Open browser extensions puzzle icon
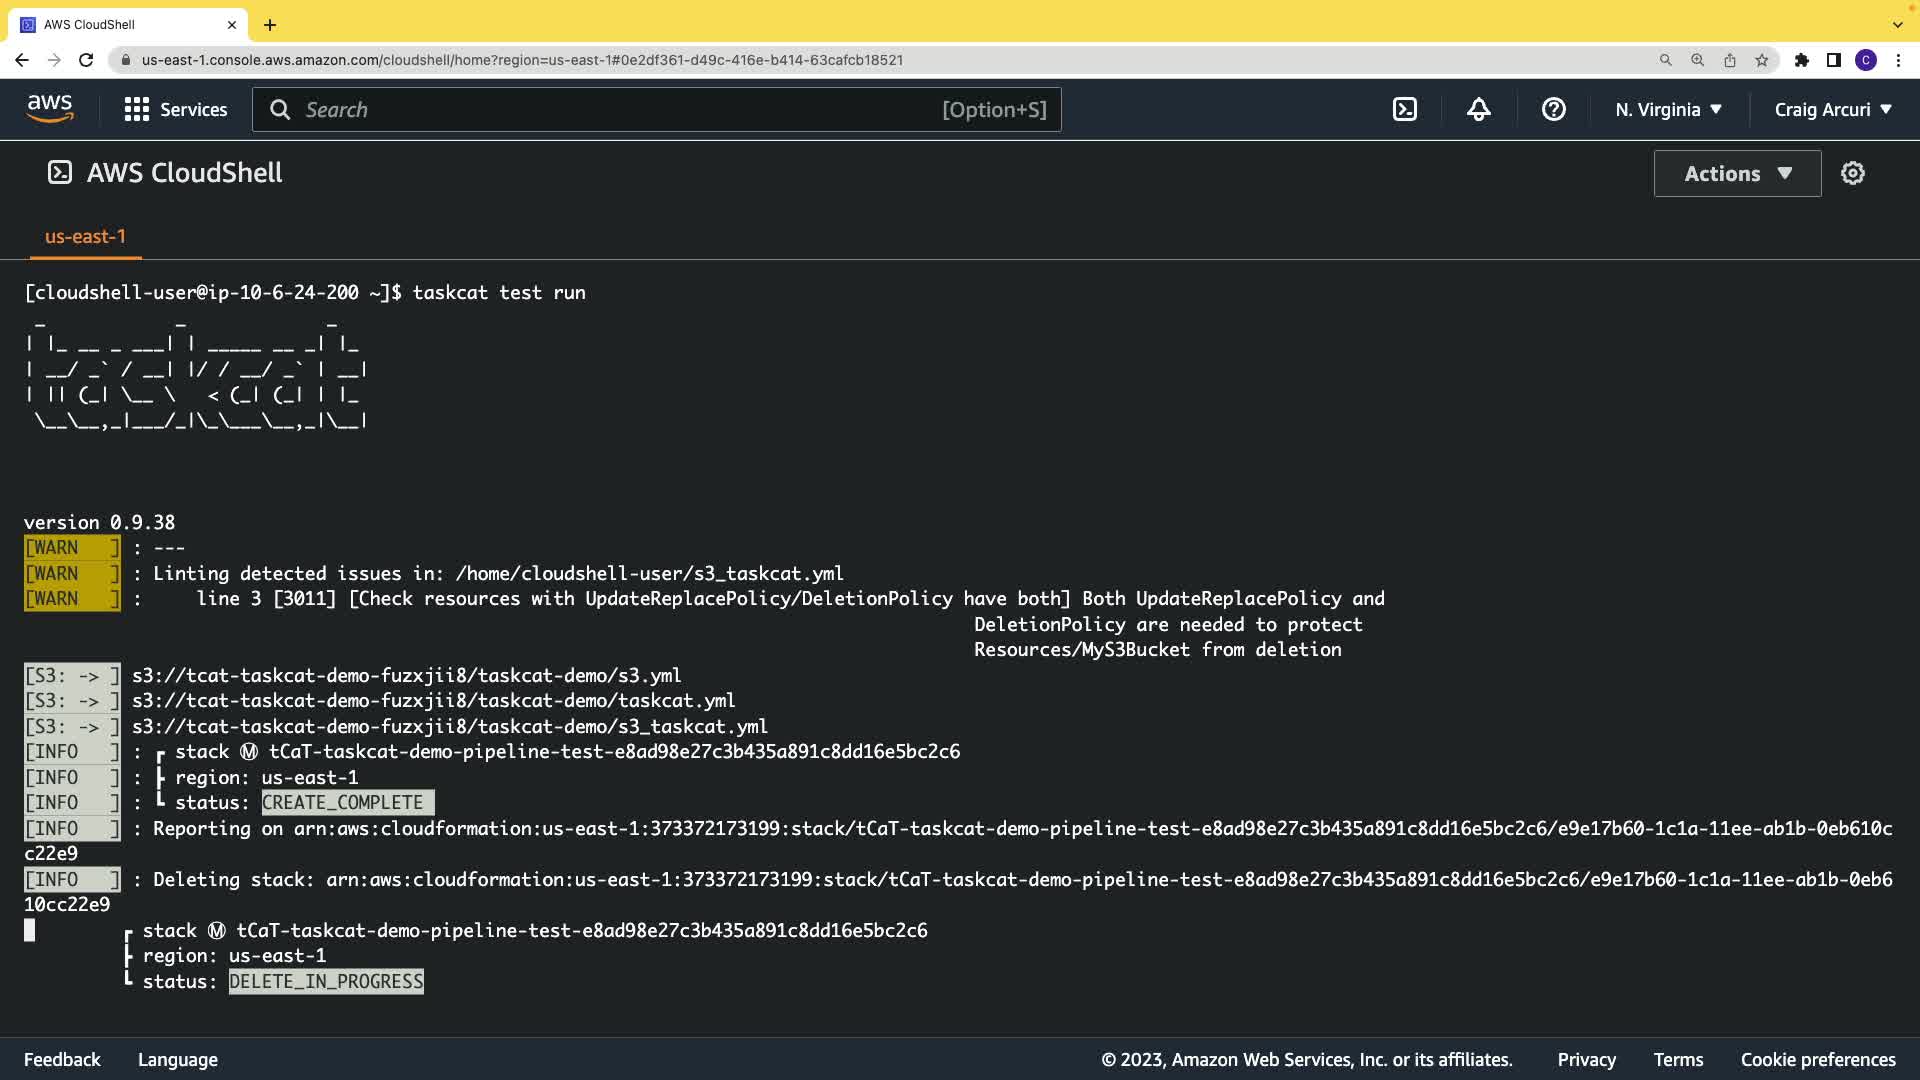Screen dimensions: 1920x1080 [x=1802, y=60]
